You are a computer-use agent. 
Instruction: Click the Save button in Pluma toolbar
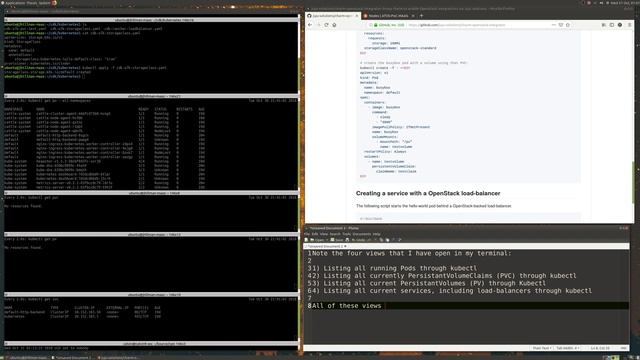(336, 240)
